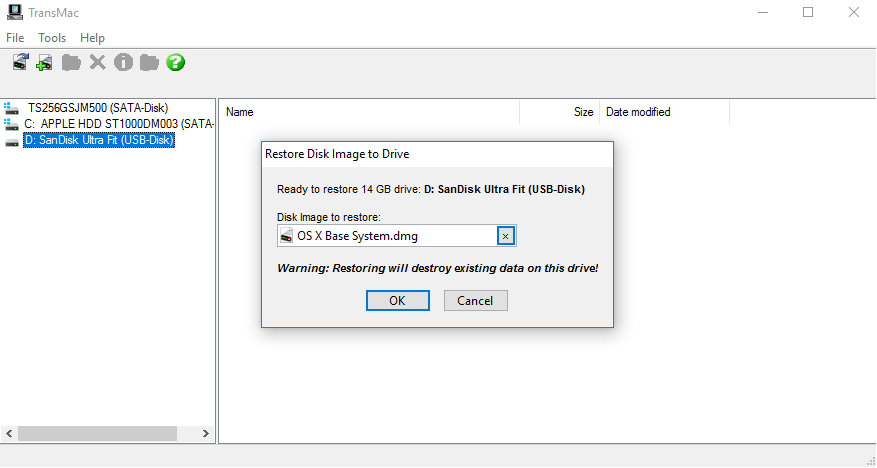Select D: SanDisk Ultra Fit USB disk
The image size is (877, 468).
(x=98, y=140)
